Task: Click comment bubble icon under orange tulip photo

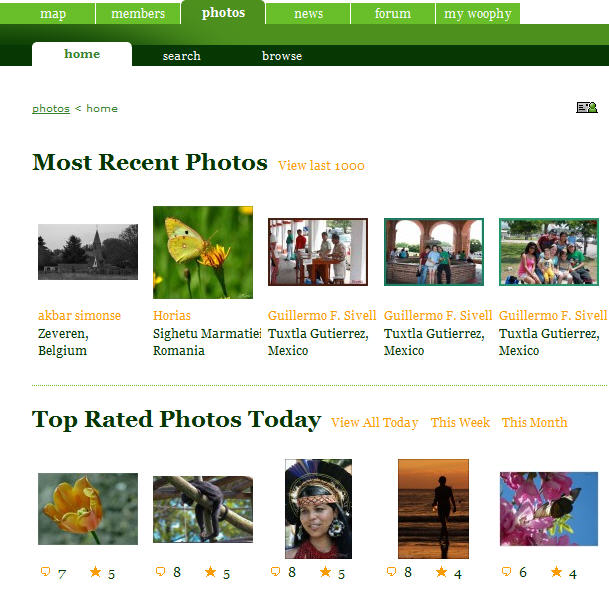Action: tap(45, 572)
